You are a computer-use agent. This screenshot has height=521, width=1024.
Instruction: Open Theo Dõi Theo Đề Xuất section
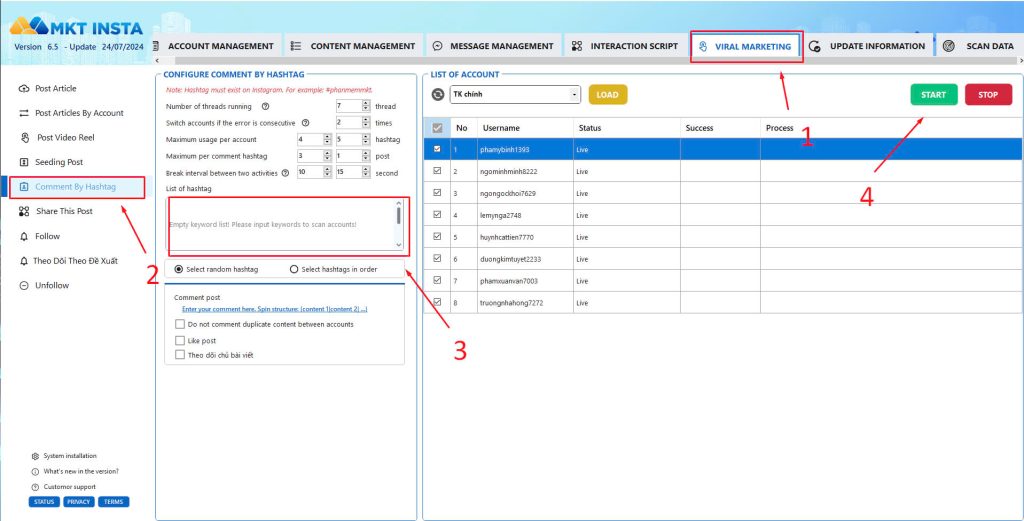69,260
